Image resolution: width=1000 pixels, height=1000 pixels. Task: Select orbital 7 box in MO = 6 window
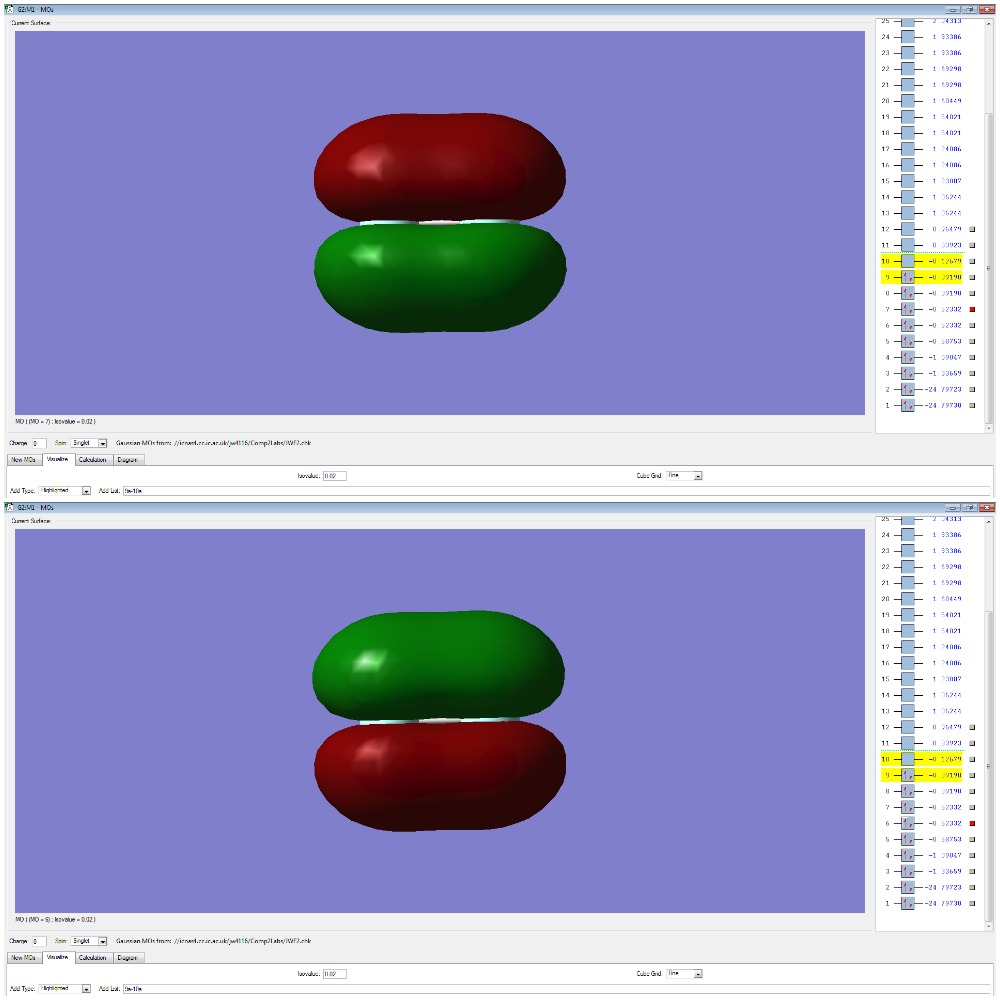tap(907, 807)
